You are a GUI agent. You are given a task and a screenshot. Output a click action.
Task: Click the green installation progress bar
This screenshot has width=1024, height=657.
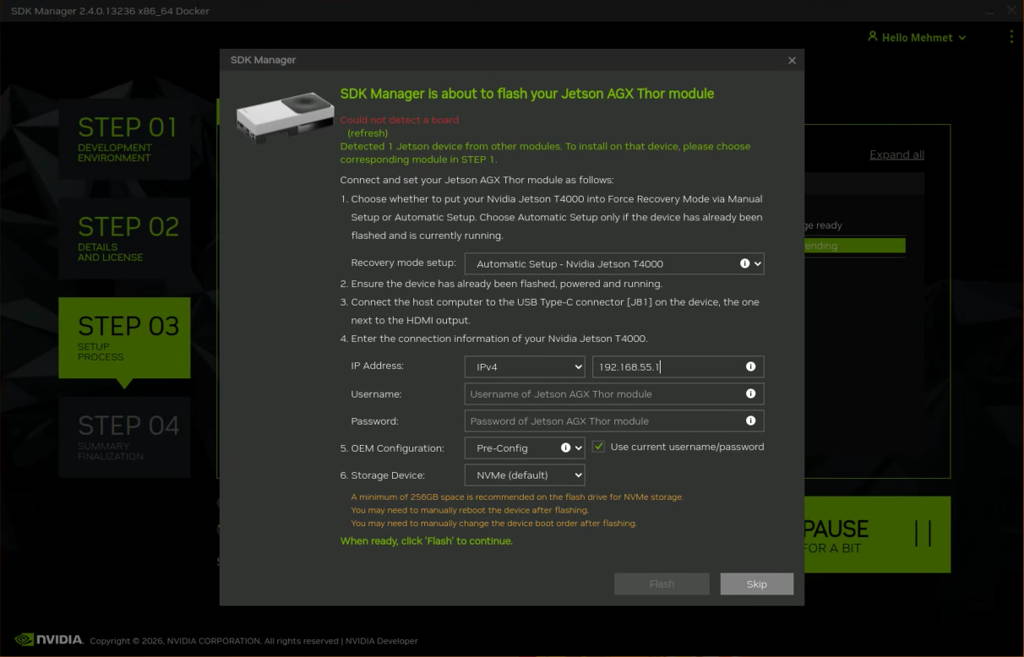click(854, 246)
